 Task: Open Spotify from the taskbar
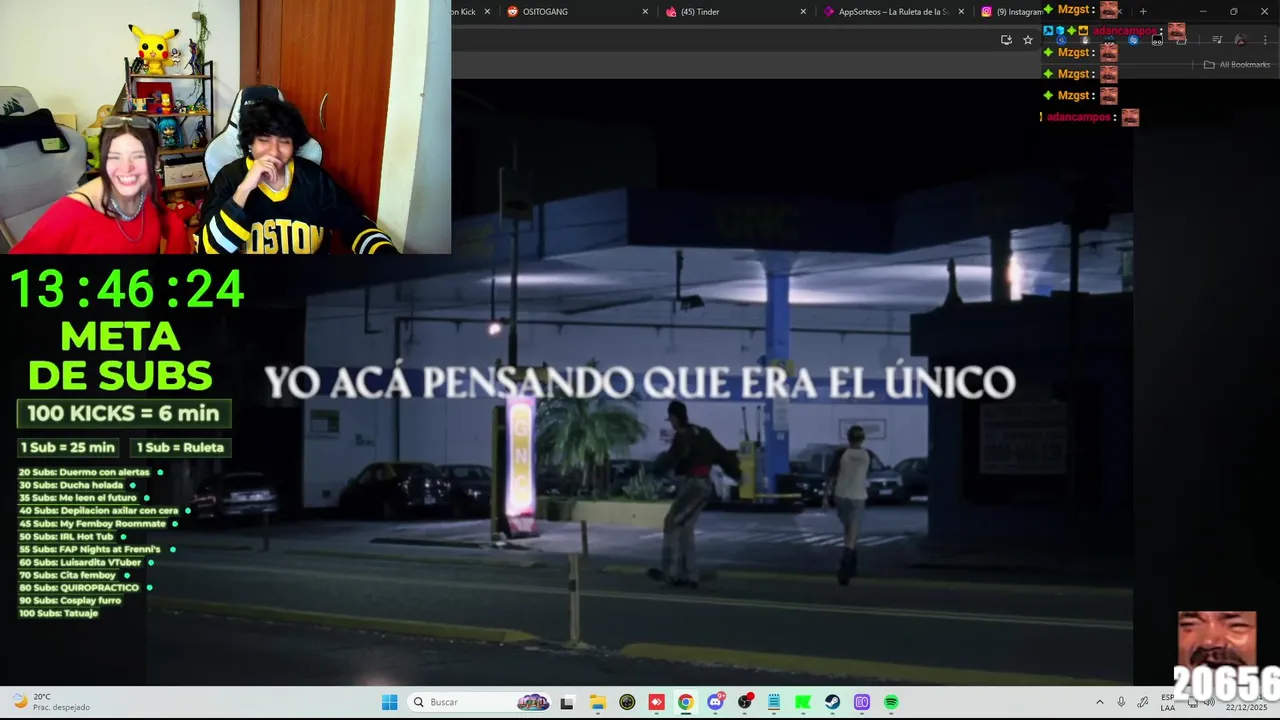click(x=891, y=702)
